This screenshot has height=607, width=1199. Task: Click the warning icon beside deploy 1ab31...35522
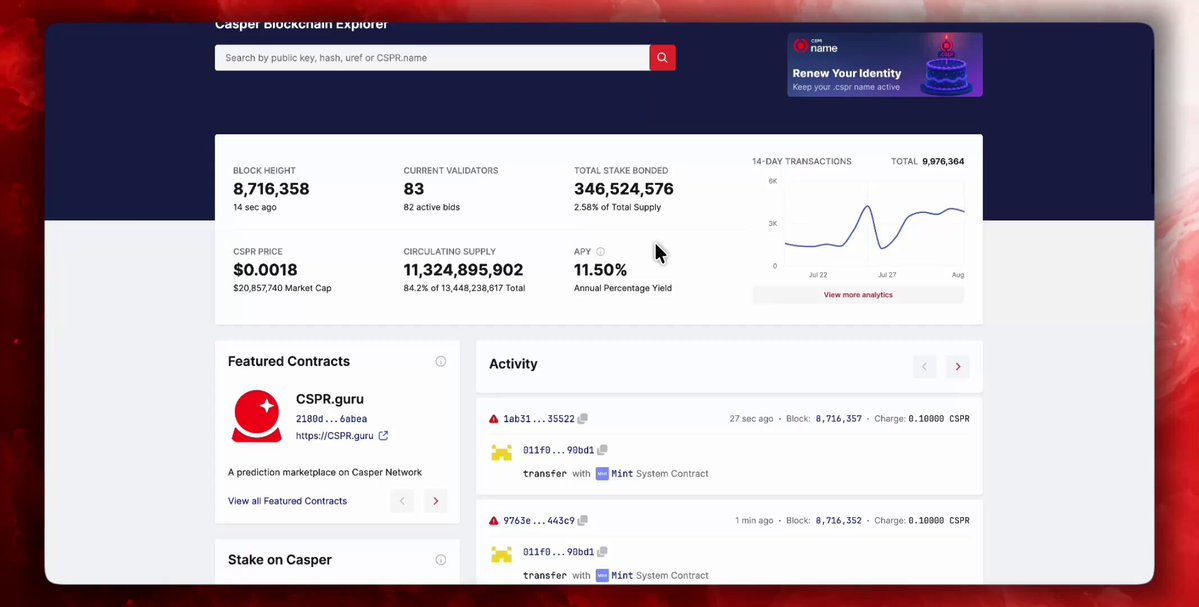[494, 419]
